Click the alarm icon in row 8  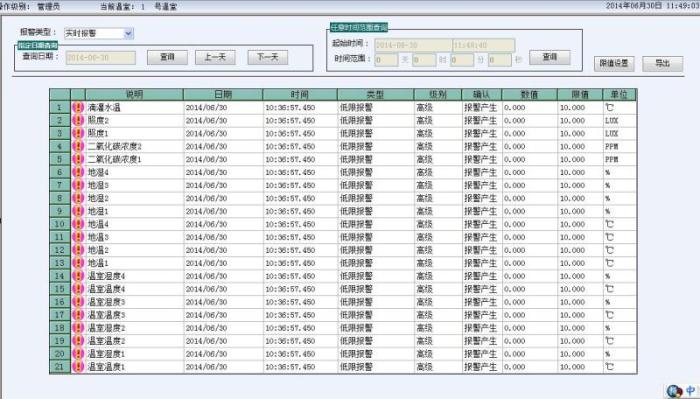coord(78,198)
